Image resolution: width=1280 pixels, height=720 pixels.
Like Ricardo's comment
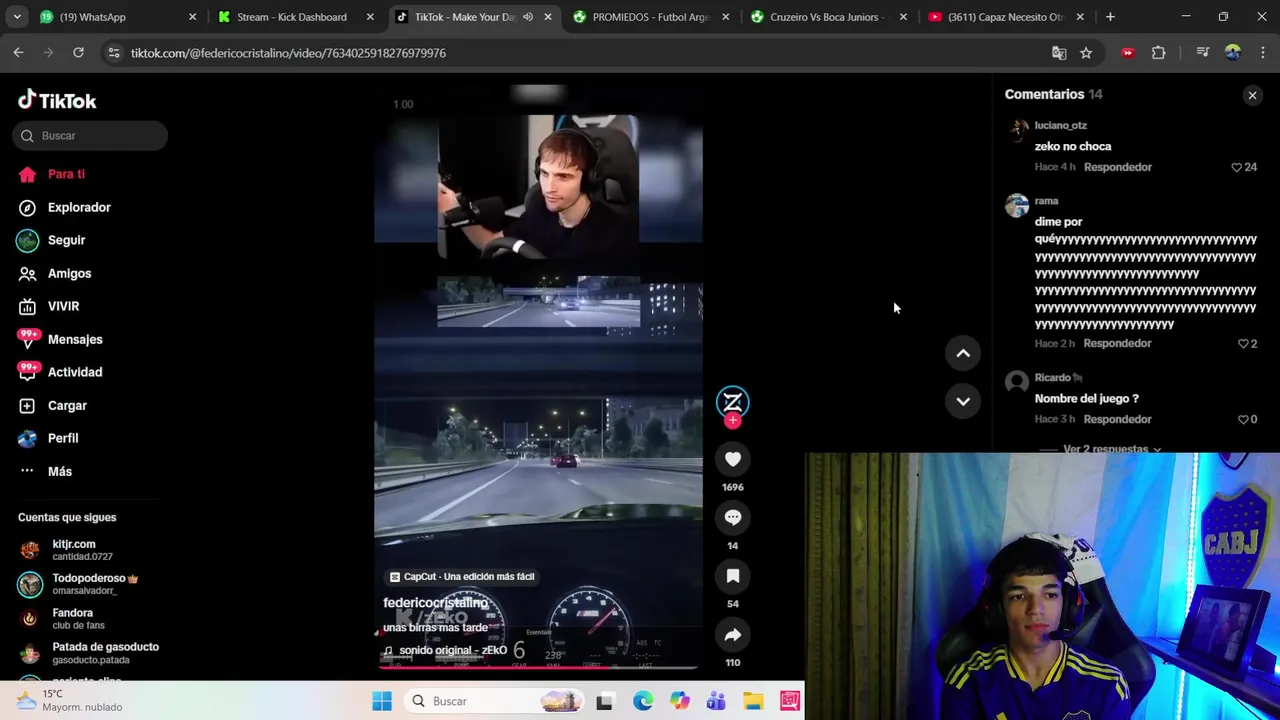coord(1243,419)
